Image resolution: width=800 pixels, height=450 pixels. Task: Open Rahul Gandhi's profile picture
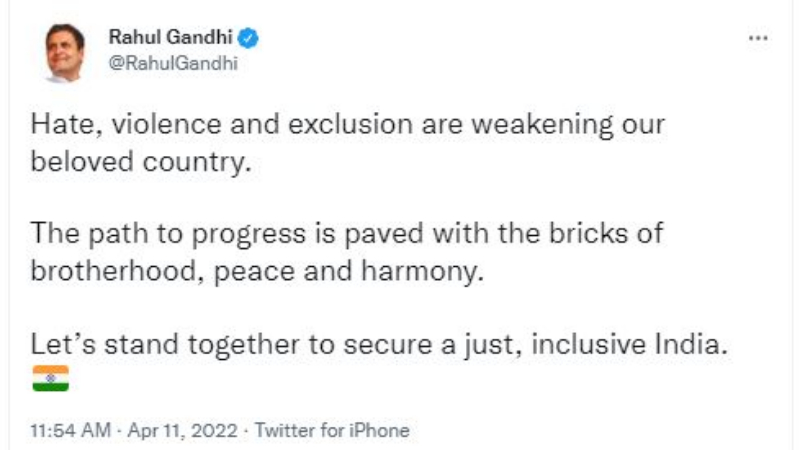(x=64, y=53)
